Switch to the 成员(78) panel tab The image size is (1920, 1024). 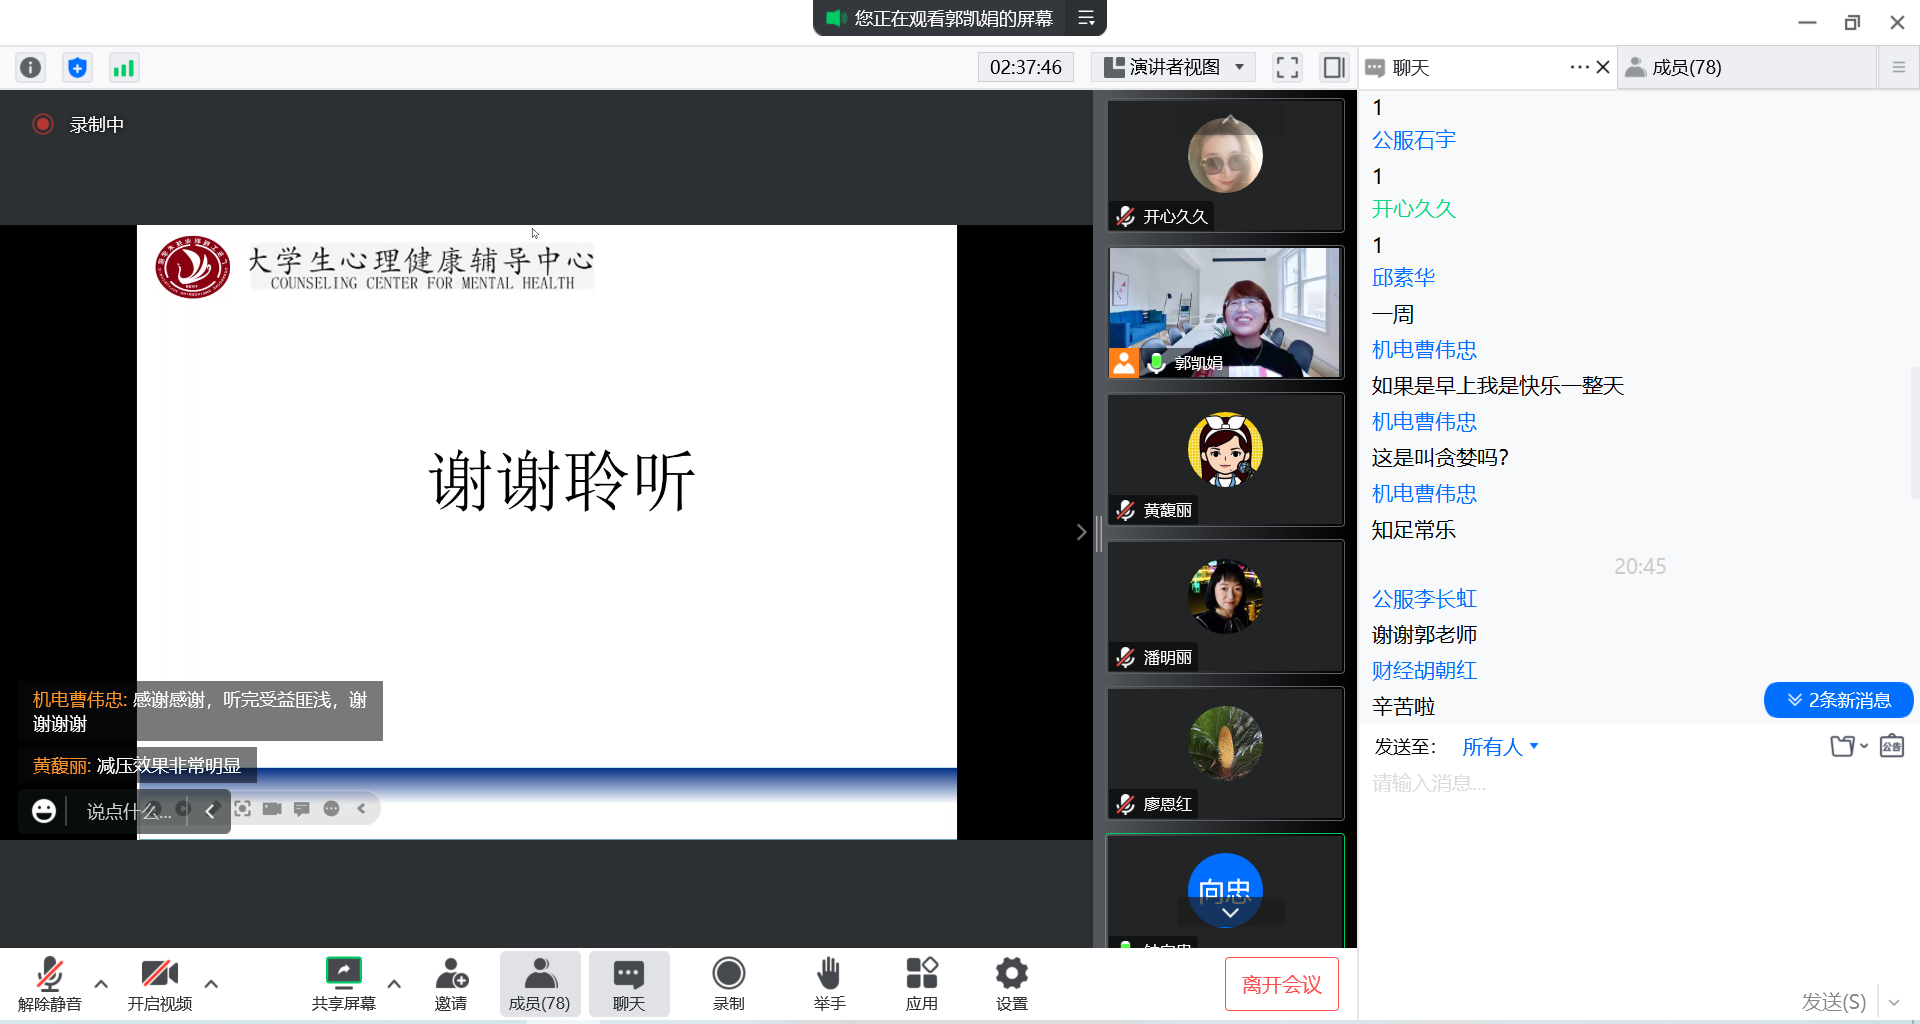1686,67
